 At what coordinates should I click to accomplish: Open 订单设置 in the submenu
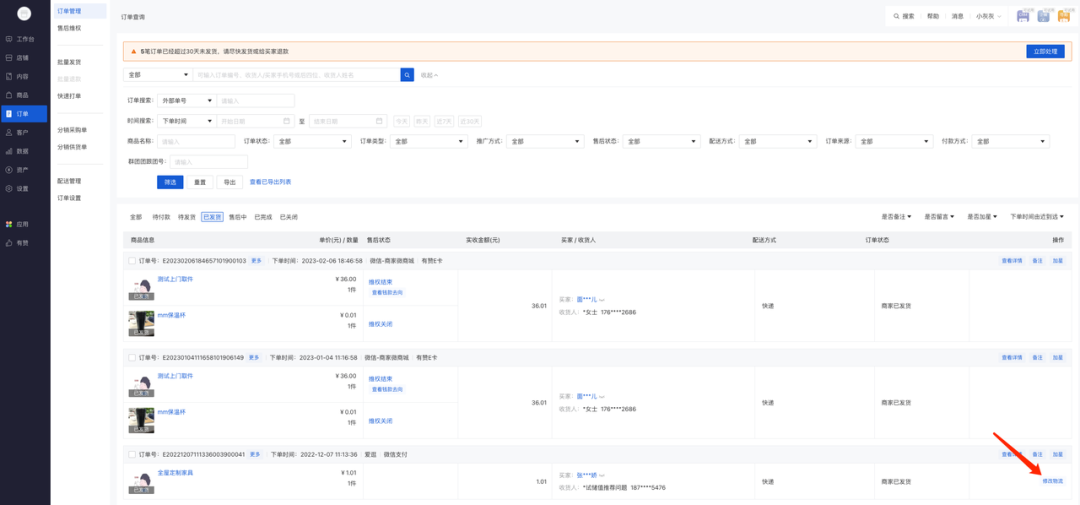pyautogui.click(x=69, y=198)
